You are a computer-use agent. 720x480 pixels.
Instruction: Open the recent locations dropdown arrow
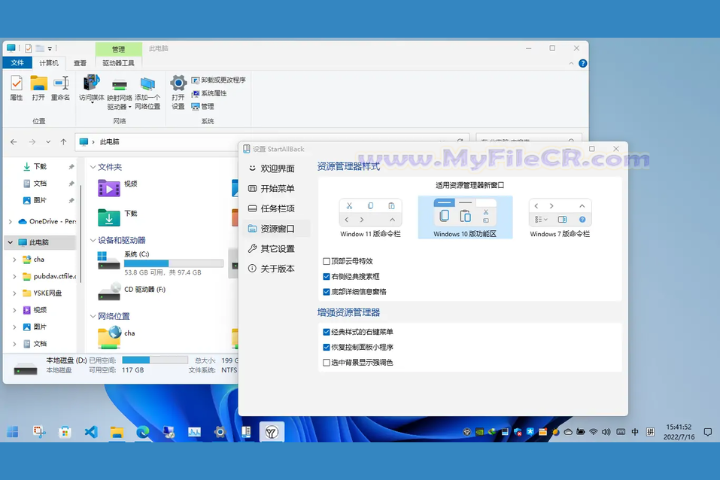[48, 142]
